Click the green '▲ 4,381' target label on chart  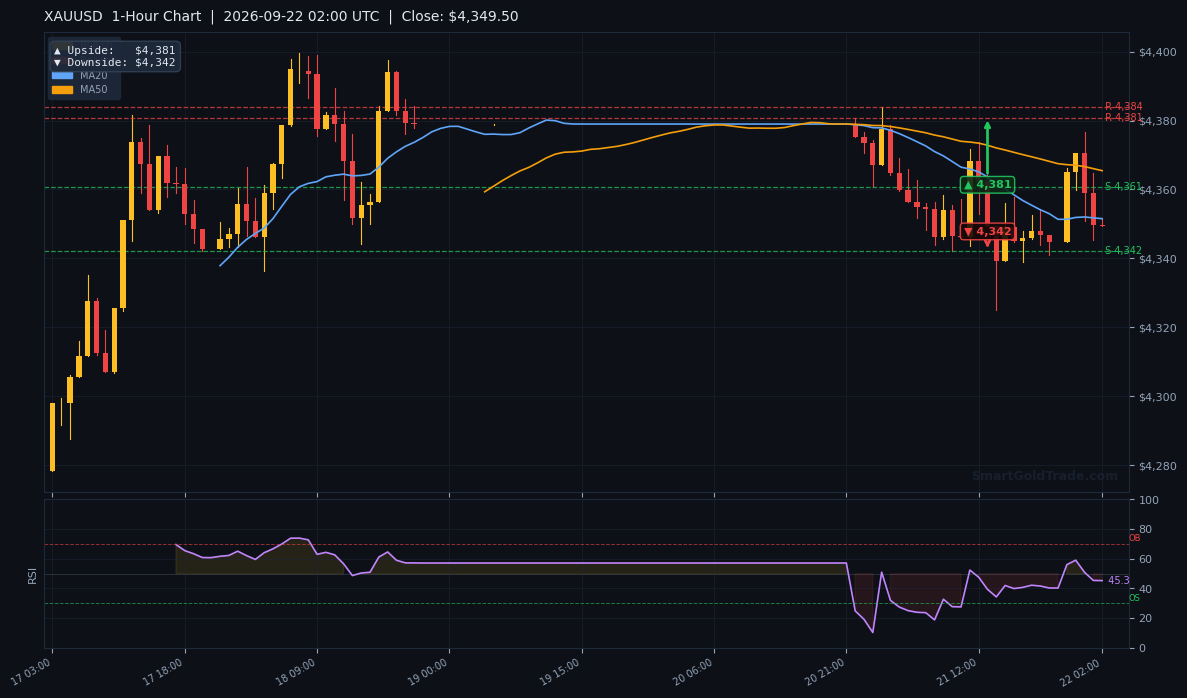pyautogui.click(x=987, y=185)
